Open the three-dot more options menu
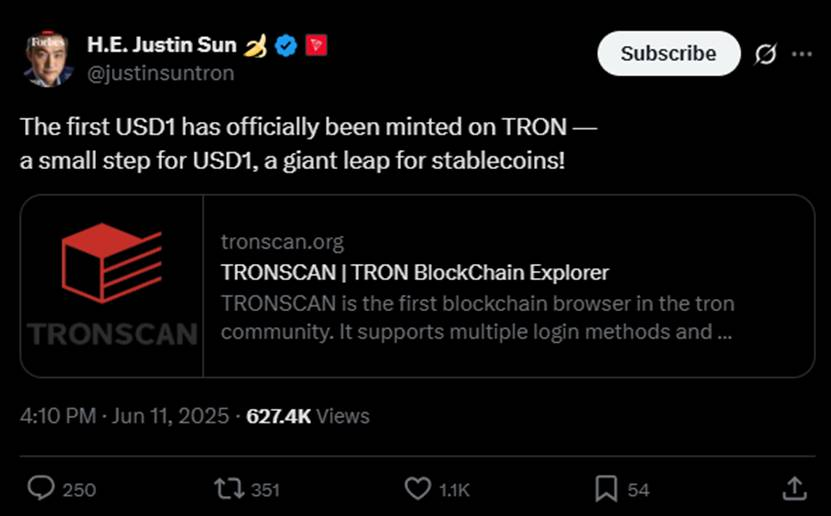 [802, 54]
